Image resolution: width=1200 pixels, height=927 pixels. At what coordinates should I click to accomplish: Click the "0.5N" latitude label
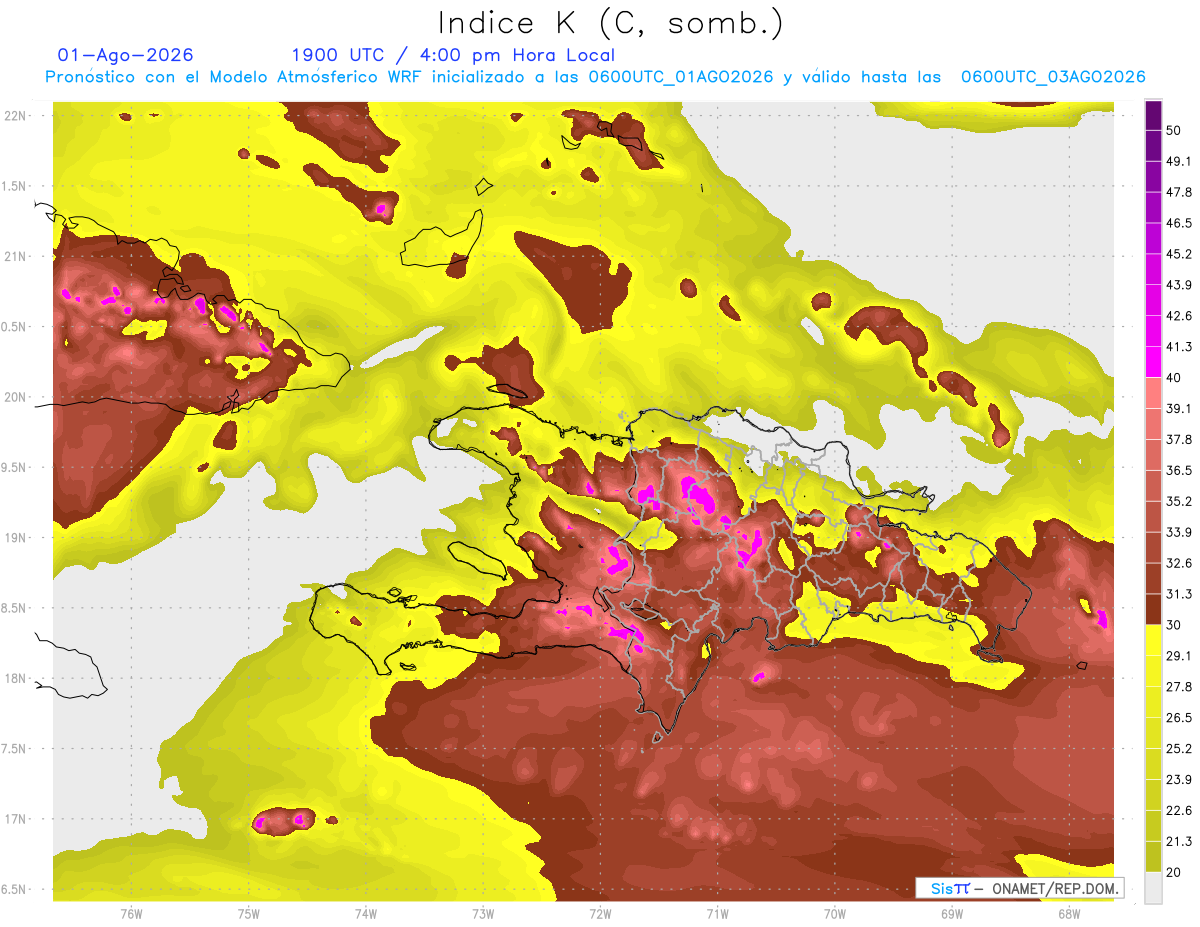pos(14,327)
